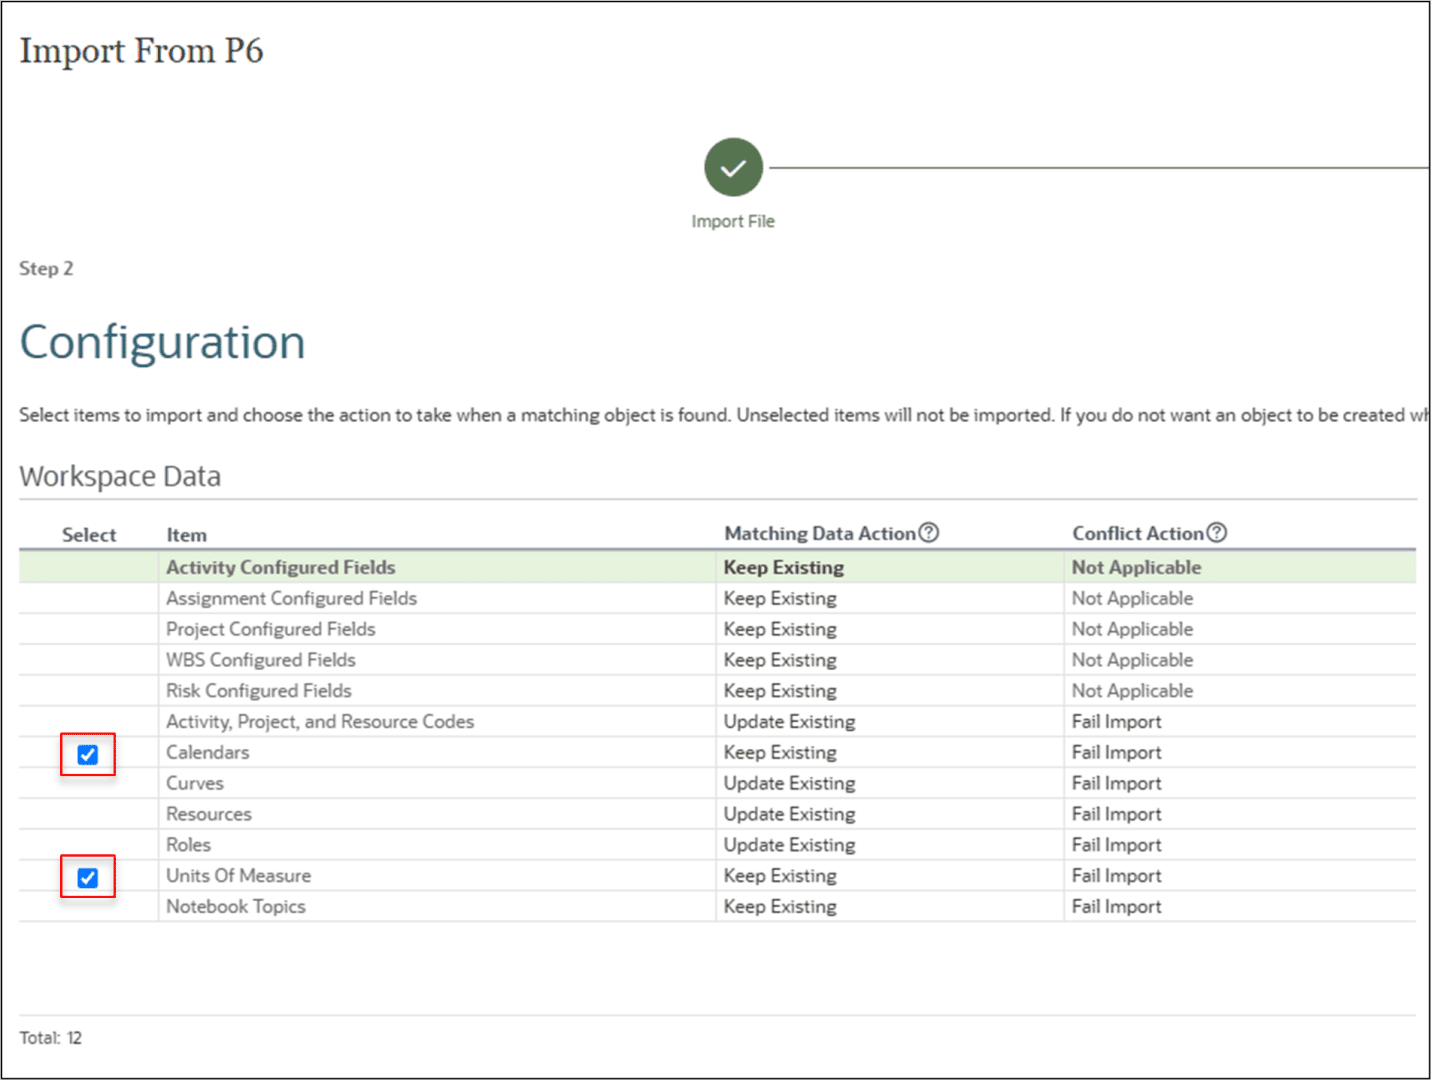The image size is (1431, 1080).
Task: Open Update Existing action for Curves
Action: point(789,783)
